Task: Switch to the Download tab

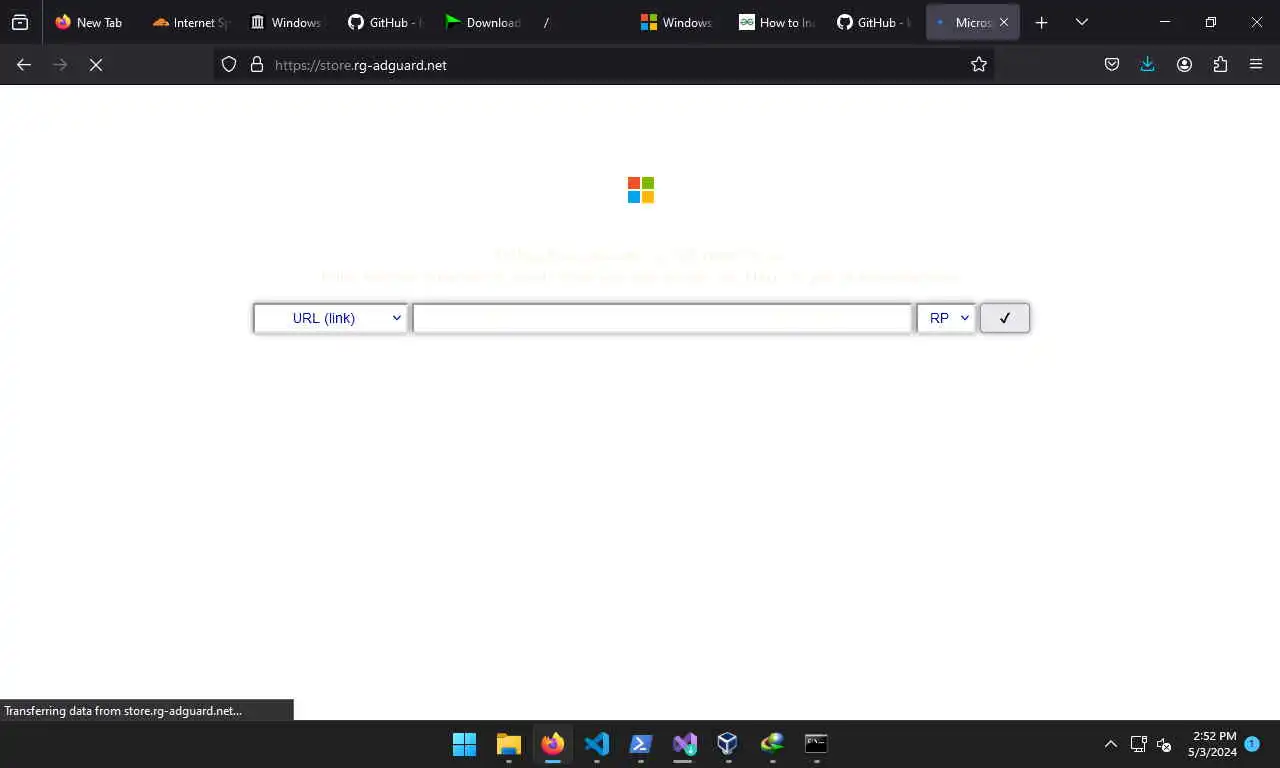Action: click(x=483, y=22)
